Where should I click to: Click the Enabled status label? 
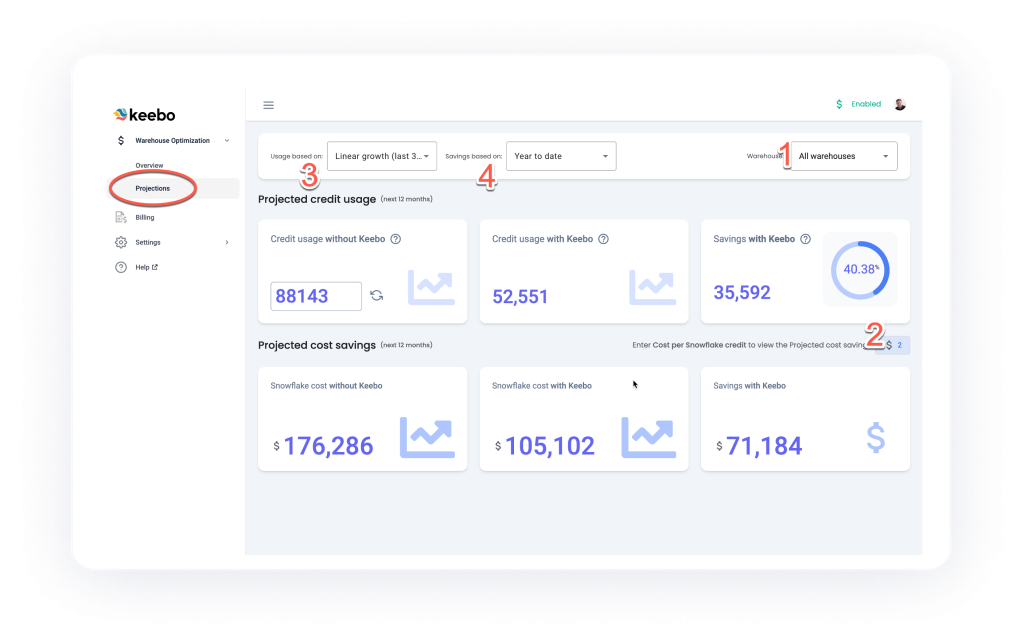point(866,104)
